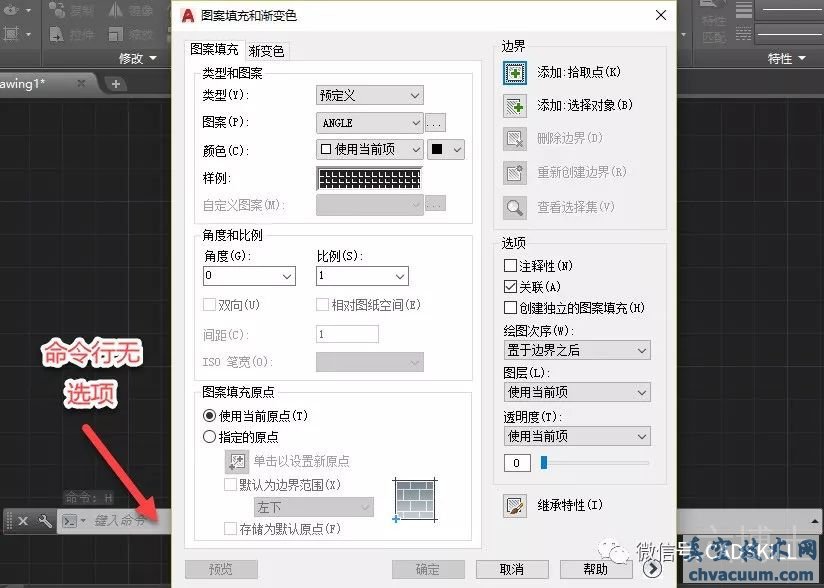The height and width of the screenshot is (588, 824).
Task: Click the pattern browse ellipsis button next to ANGLE
Action: 435,123
